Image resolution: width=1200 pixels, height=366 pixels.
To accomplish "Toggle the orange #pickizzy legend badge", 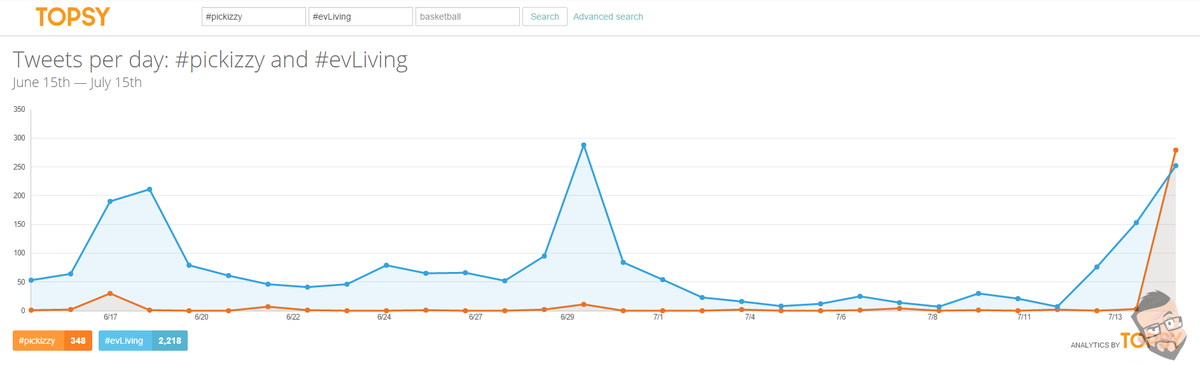I will 53,341.
